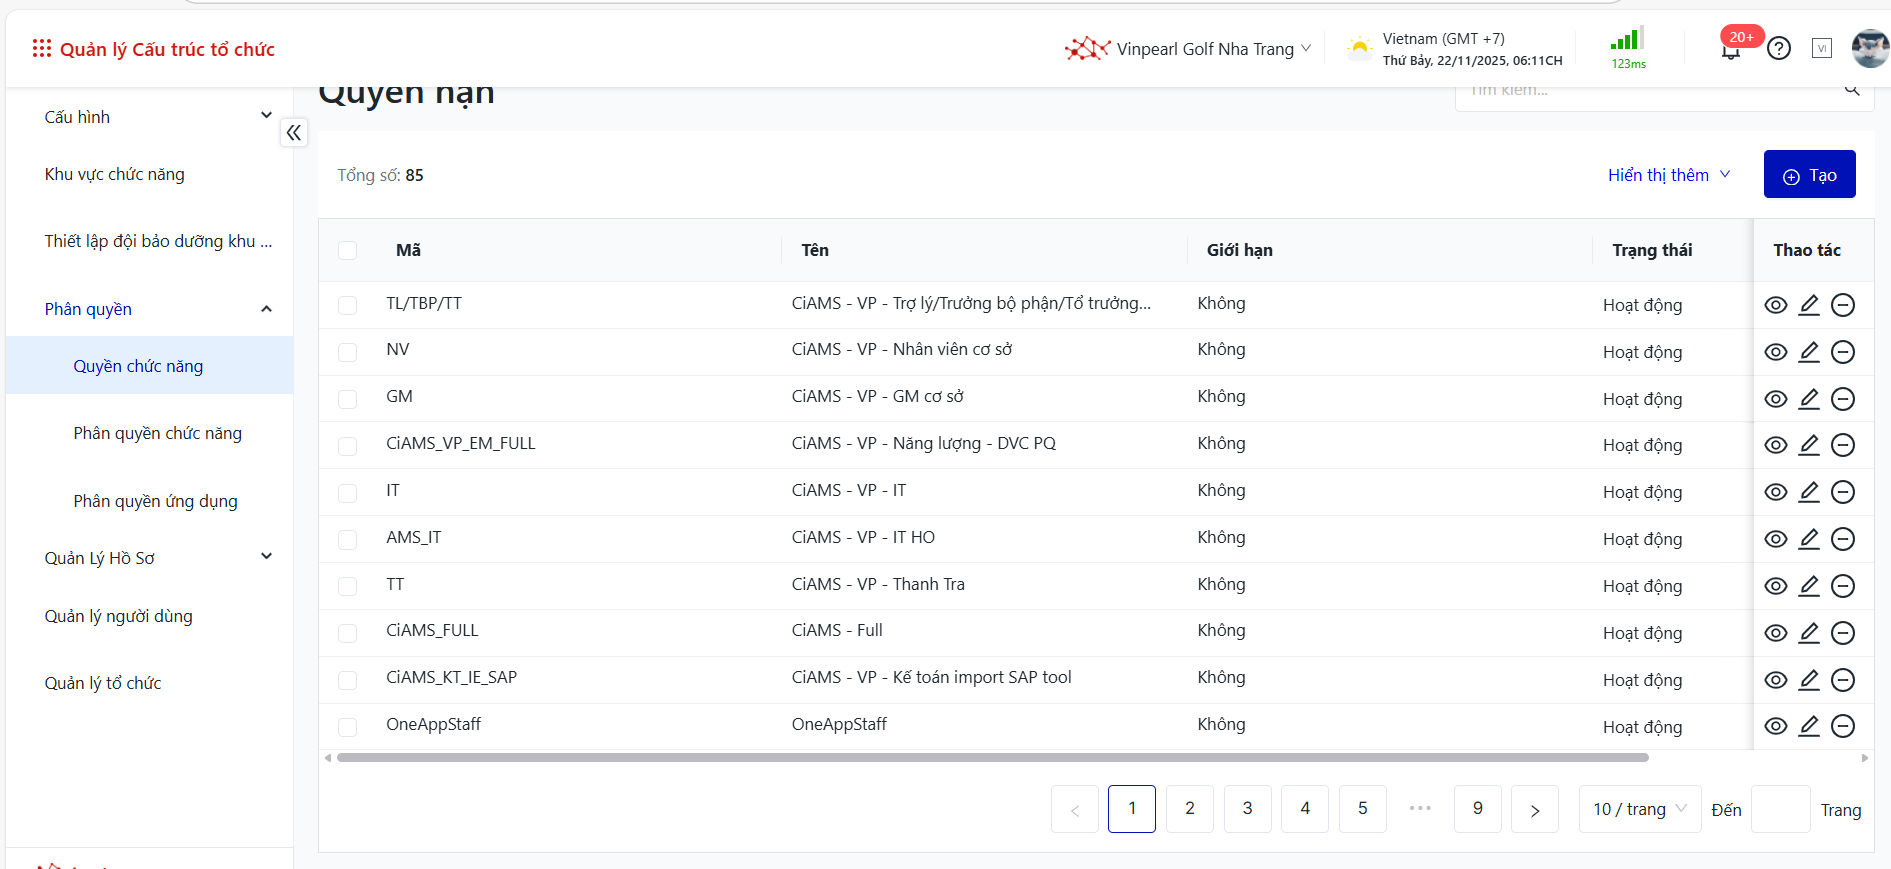Click the search magnifier icon
Viewport: 1891px width, 869px height.
click(1852, 90)
